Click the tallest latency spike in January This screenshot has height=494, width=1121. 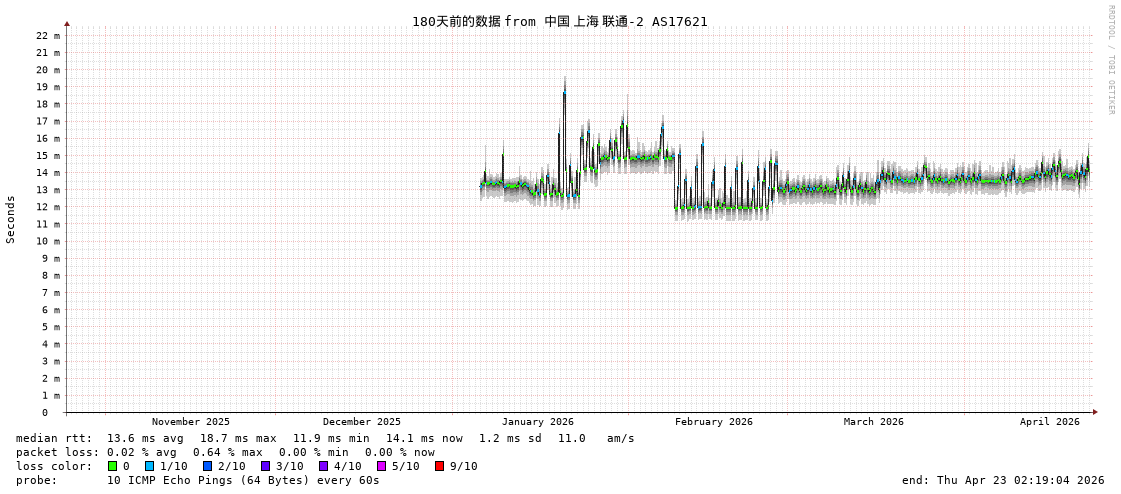(564, 90)
